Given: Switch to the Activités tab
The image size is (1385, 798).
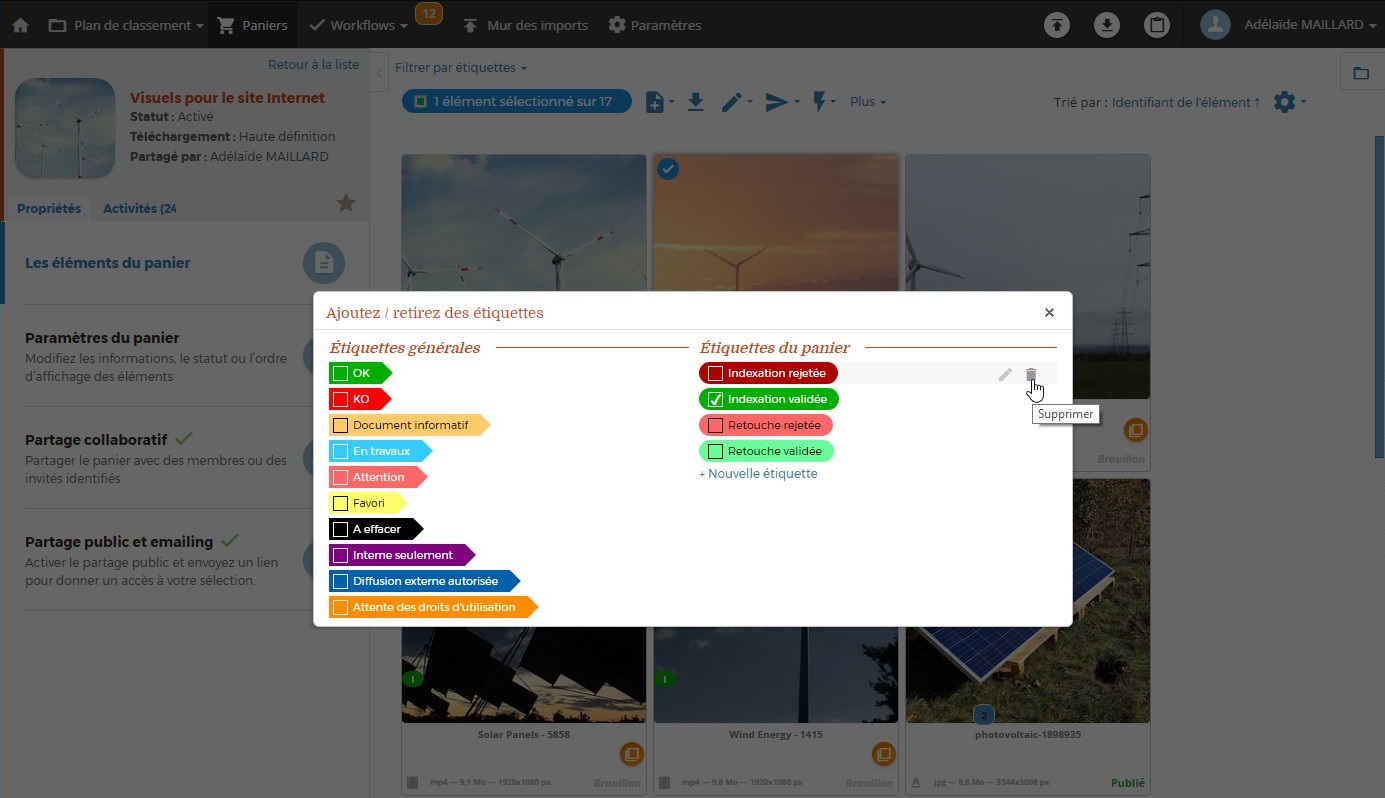Looking at the screenshot, I should pos(140,208).
